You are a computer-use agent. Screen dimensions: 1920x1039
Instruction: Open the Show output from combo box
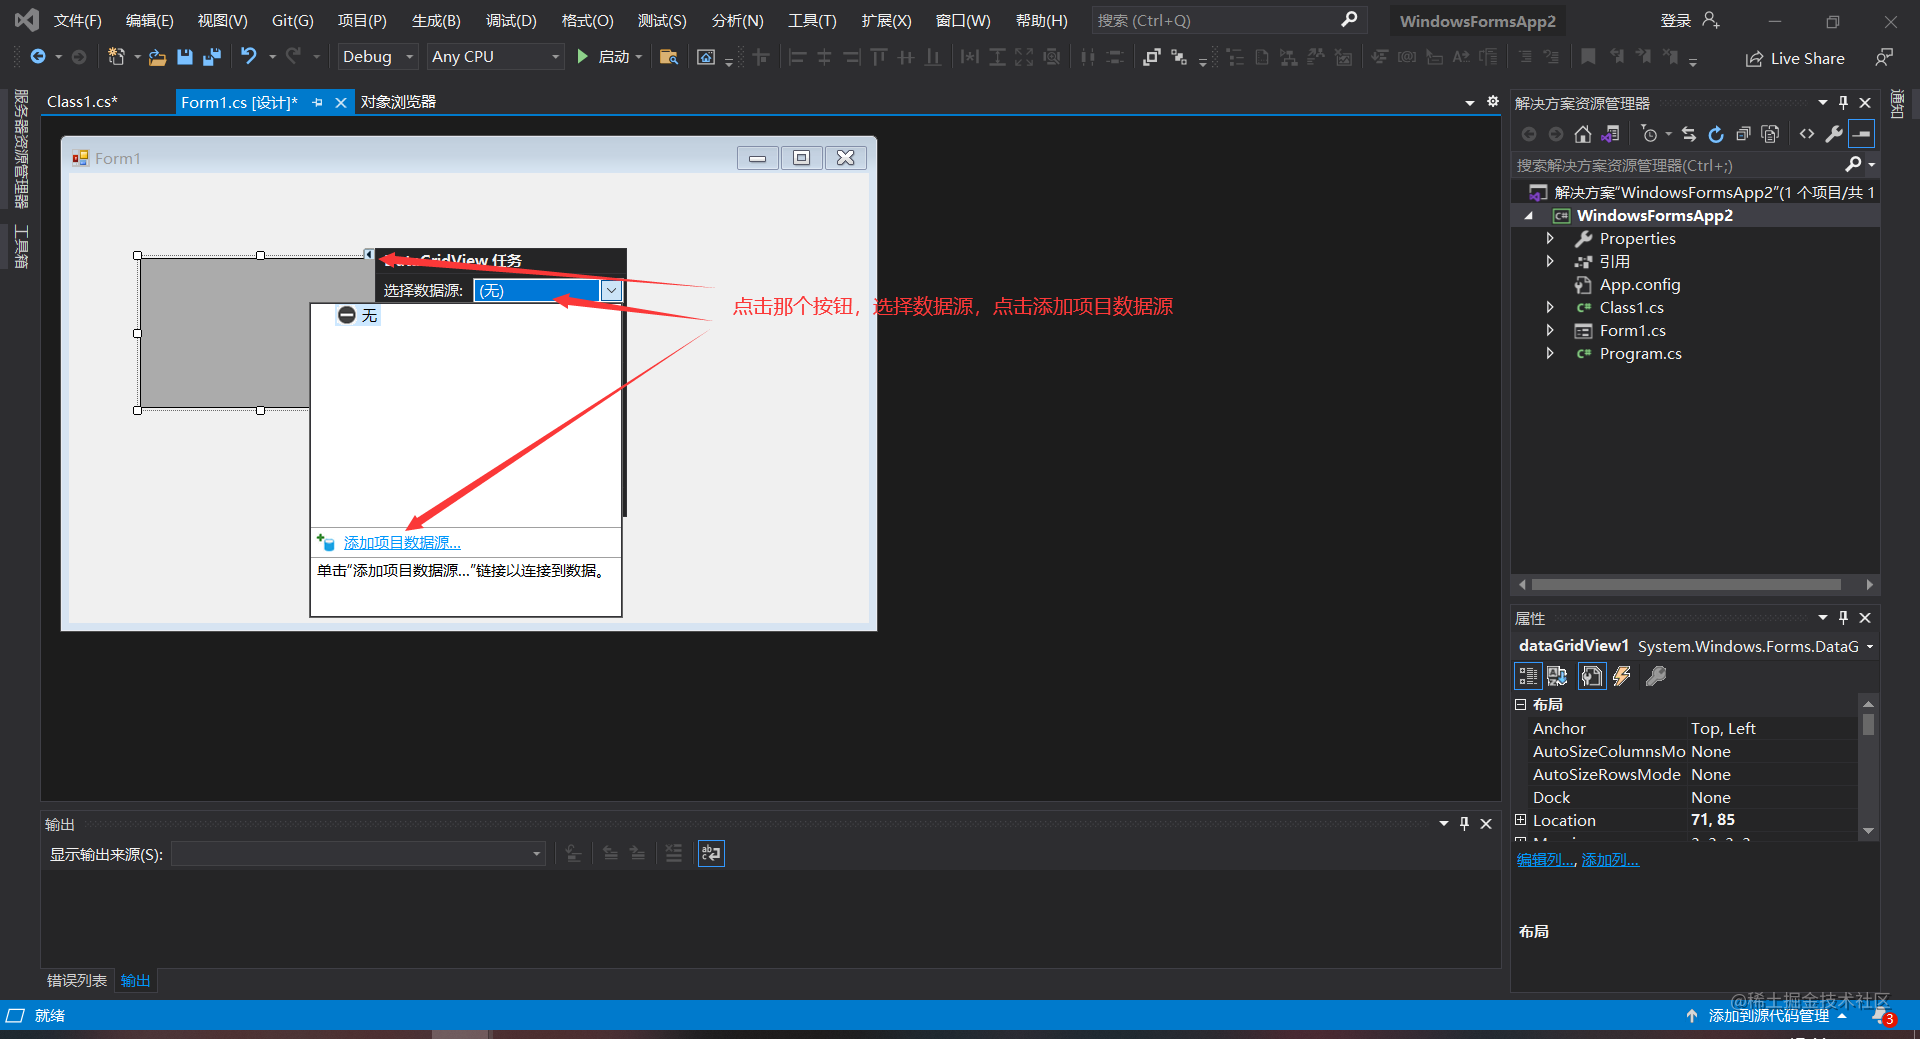tap(358, 854)
